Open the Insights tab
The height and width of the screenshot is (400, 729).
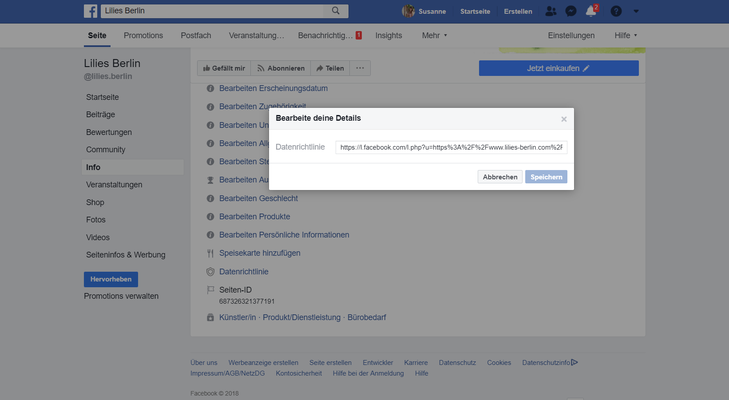(x=389, y=35)
